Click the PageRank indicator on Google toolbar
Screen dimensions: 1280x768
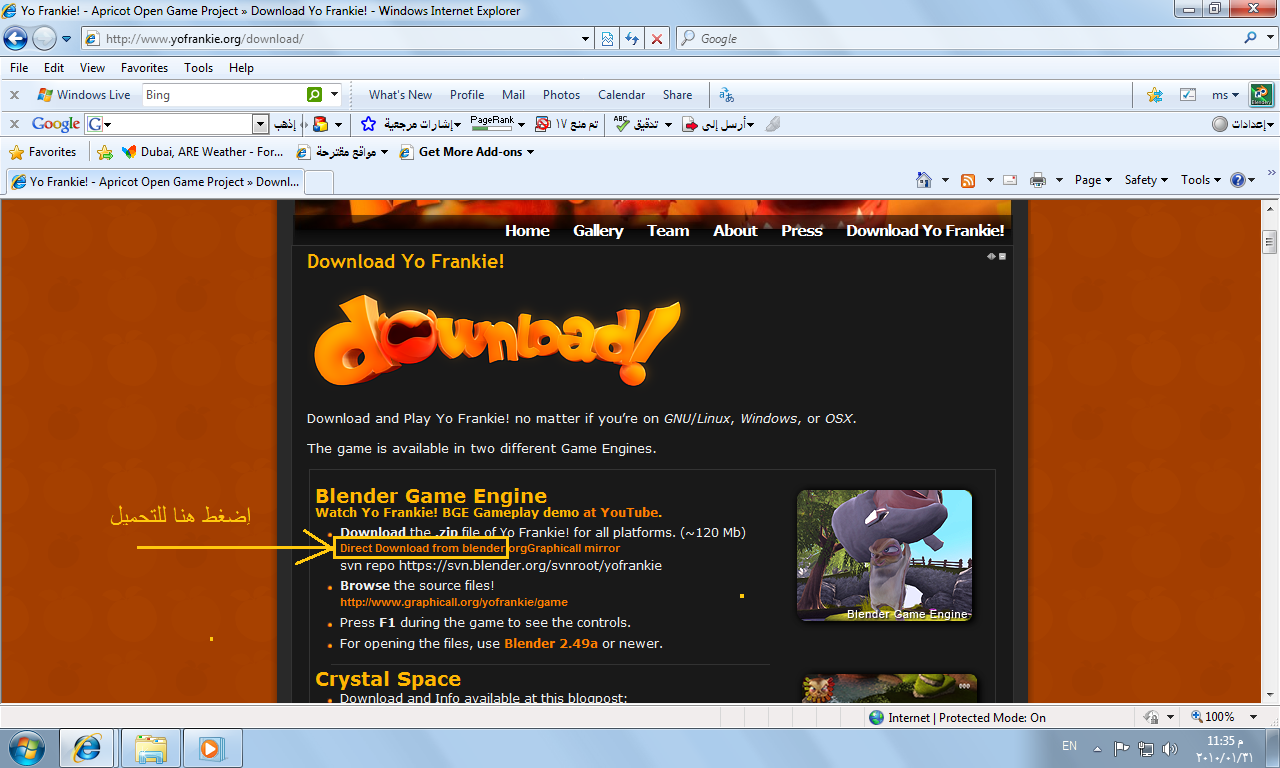[492, 123]
